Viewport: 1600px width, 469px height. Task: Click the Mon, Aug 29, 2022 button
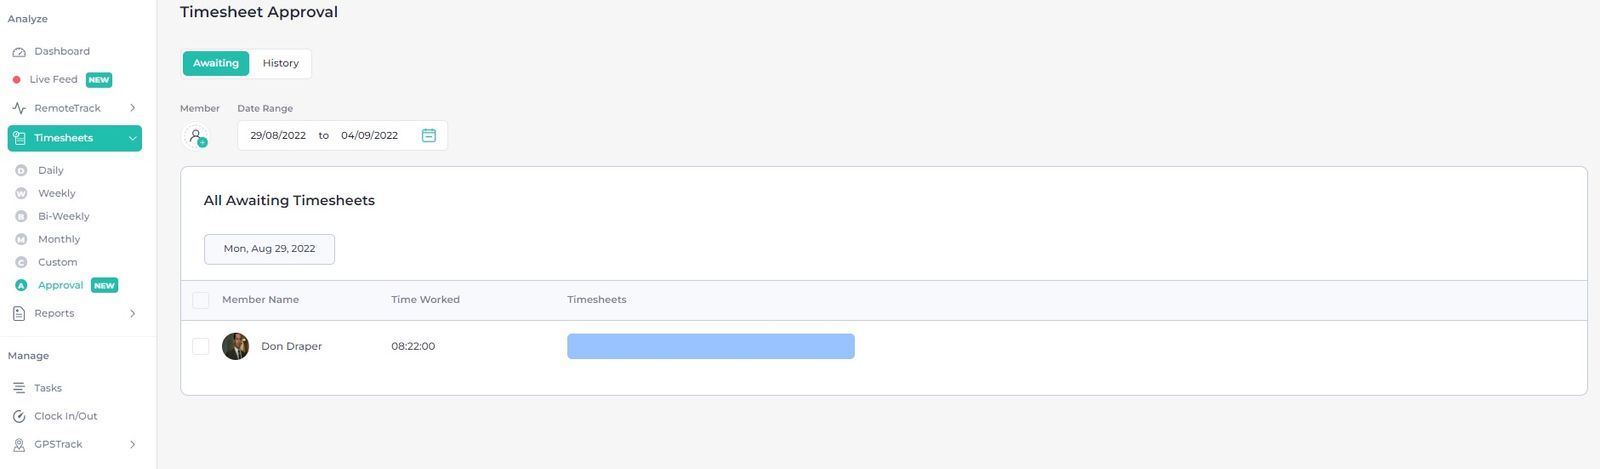tap(269, 249)
